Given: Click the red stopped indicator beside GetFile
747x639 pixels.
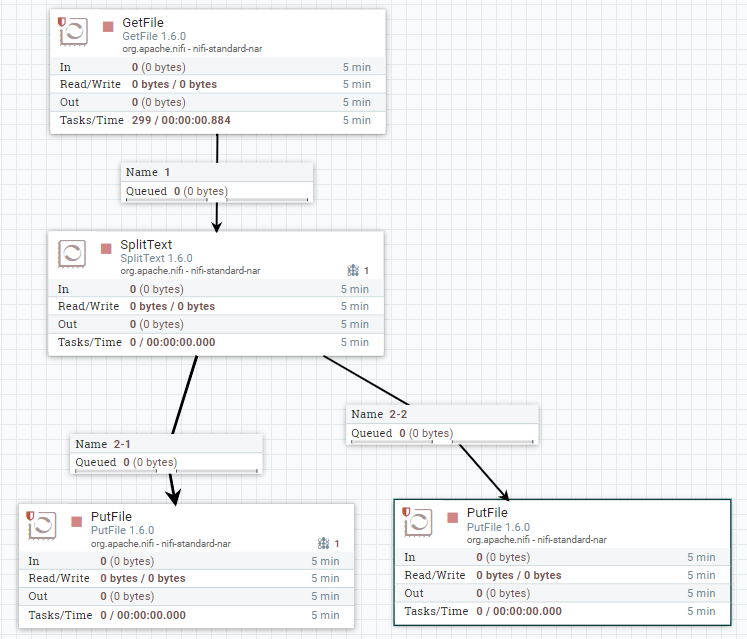Looking at the screenshot, I should click(x=108, y=27).
